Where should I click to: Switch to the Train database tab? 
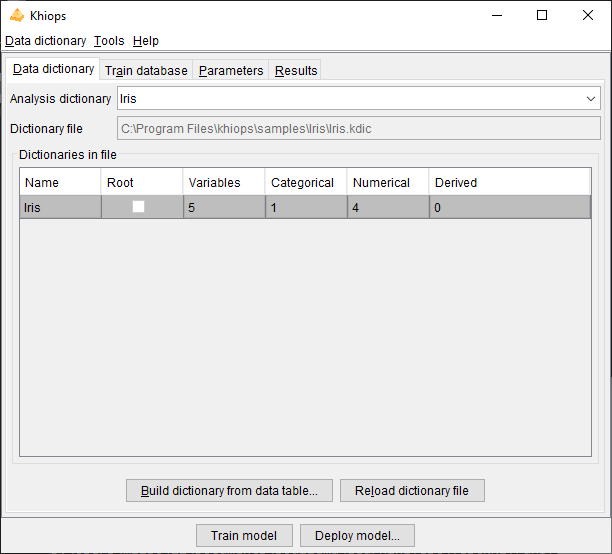pos(146,71)
